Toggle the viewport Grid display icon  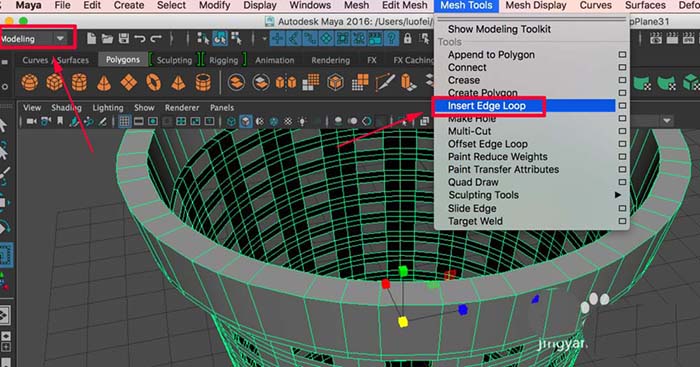(125, 121)
